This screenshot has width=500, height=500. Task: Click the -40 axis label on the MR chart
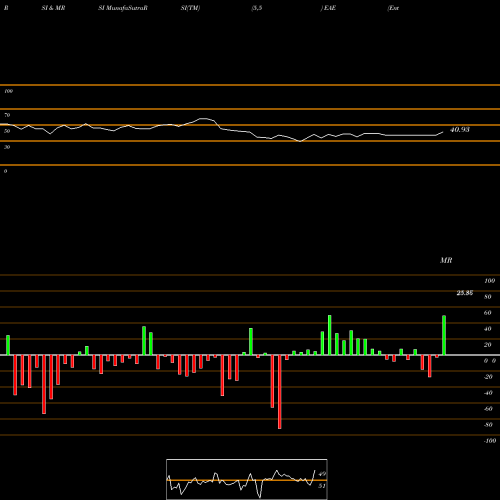(488, 393)
